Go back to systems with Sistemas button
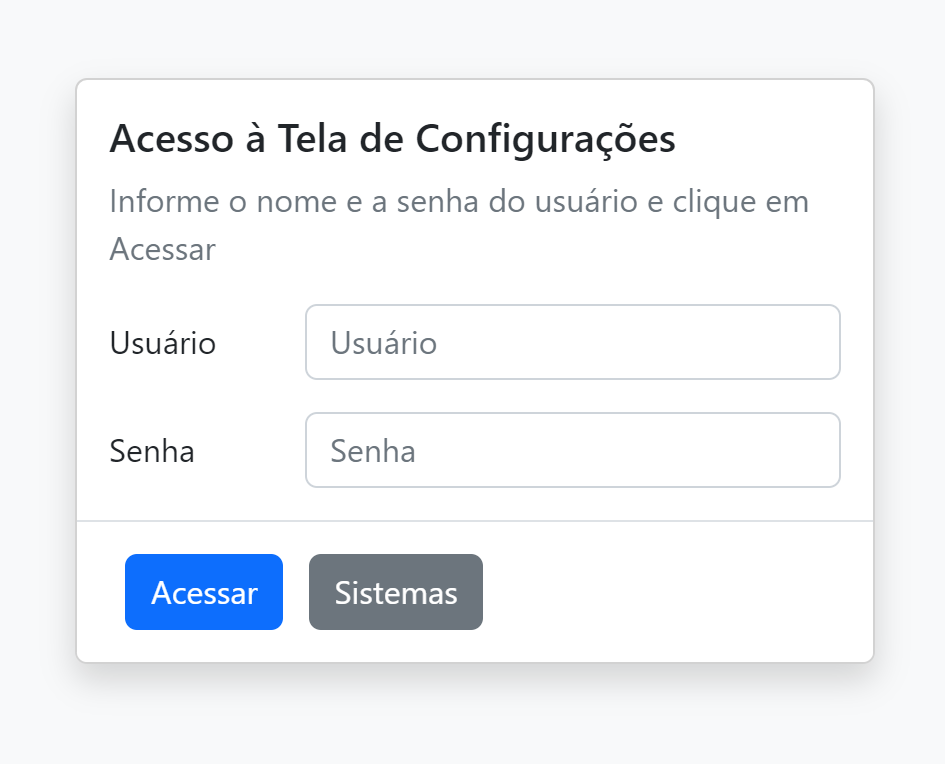 [x=396, y=592]
